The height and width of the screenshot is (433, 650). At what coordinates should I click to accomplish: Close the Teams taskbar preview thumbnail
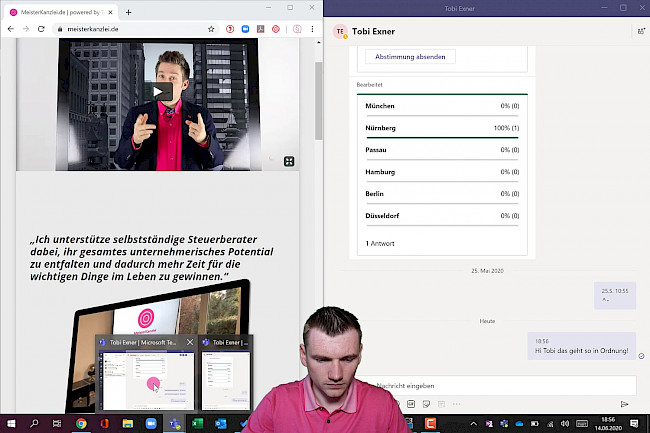[190, 342]
